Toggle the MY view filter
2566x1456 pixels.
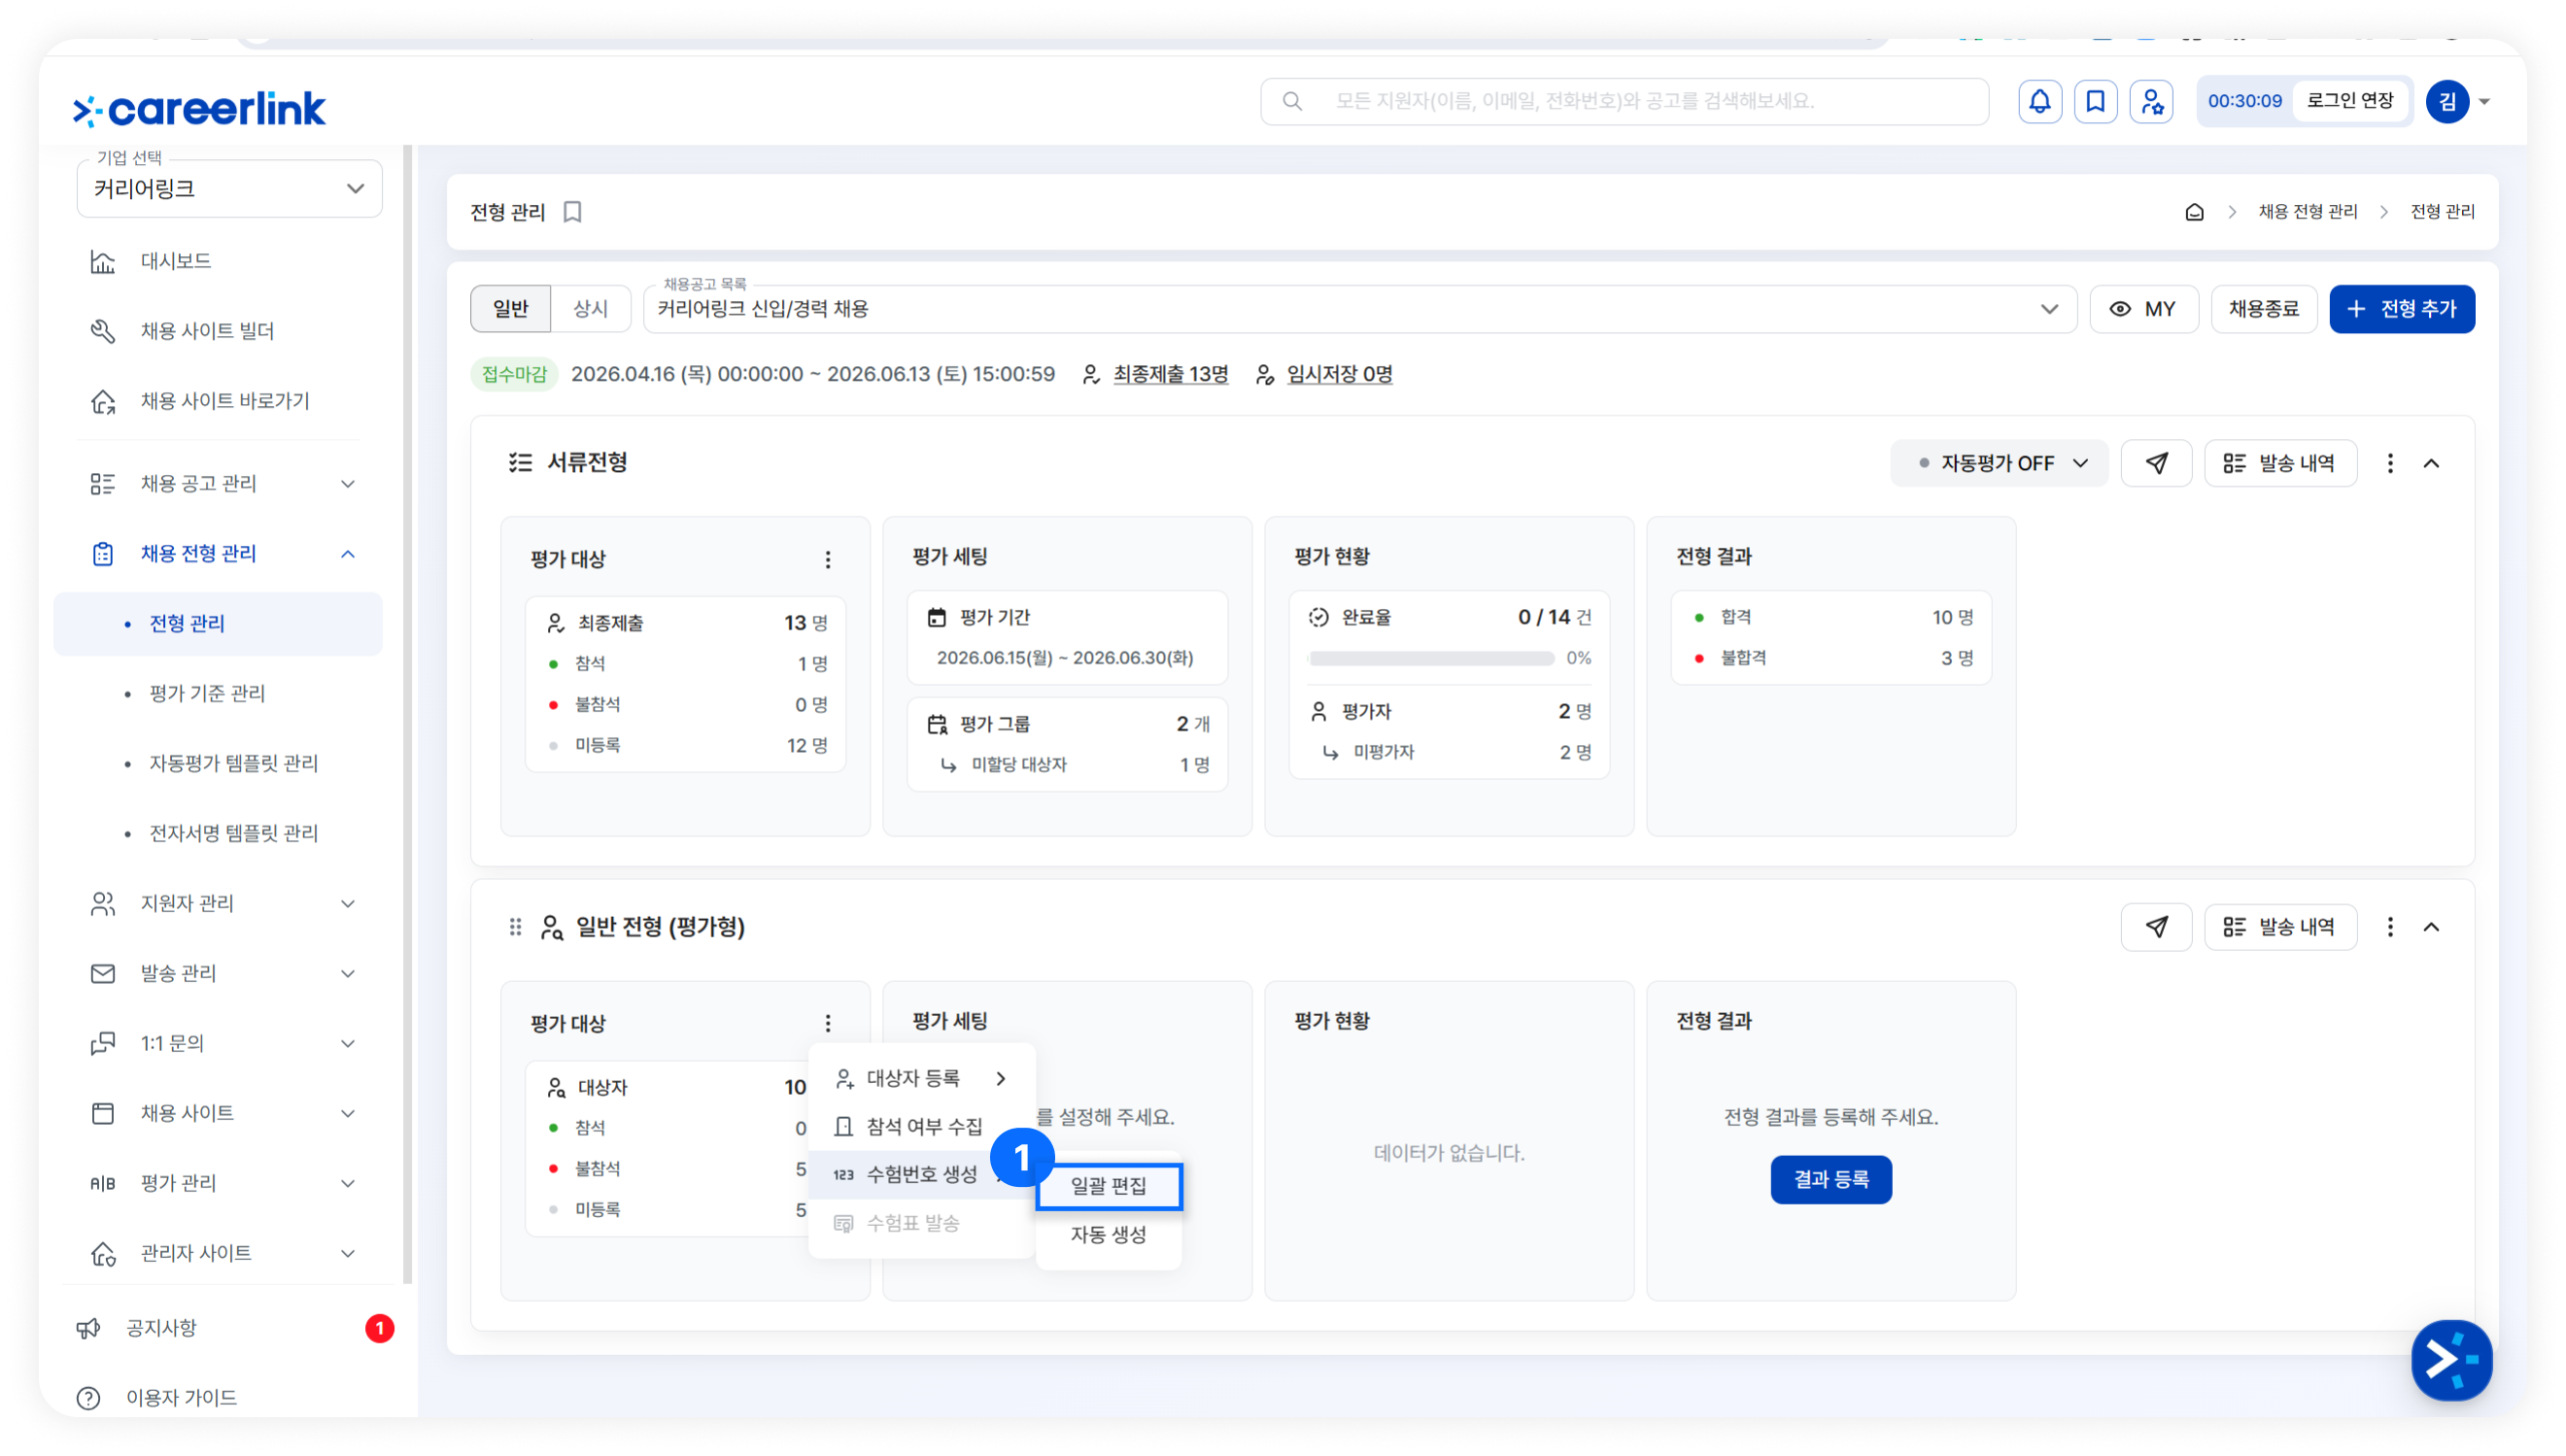coord(2144,309)
